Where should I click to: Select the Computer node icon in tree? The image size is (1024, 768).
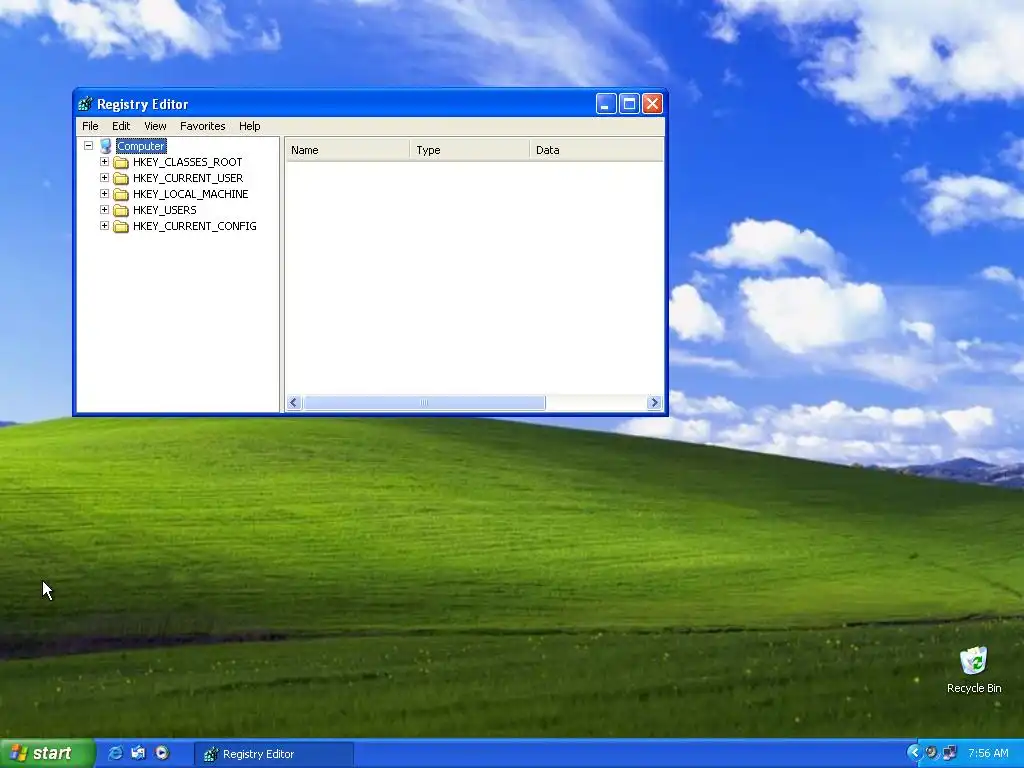106,146
